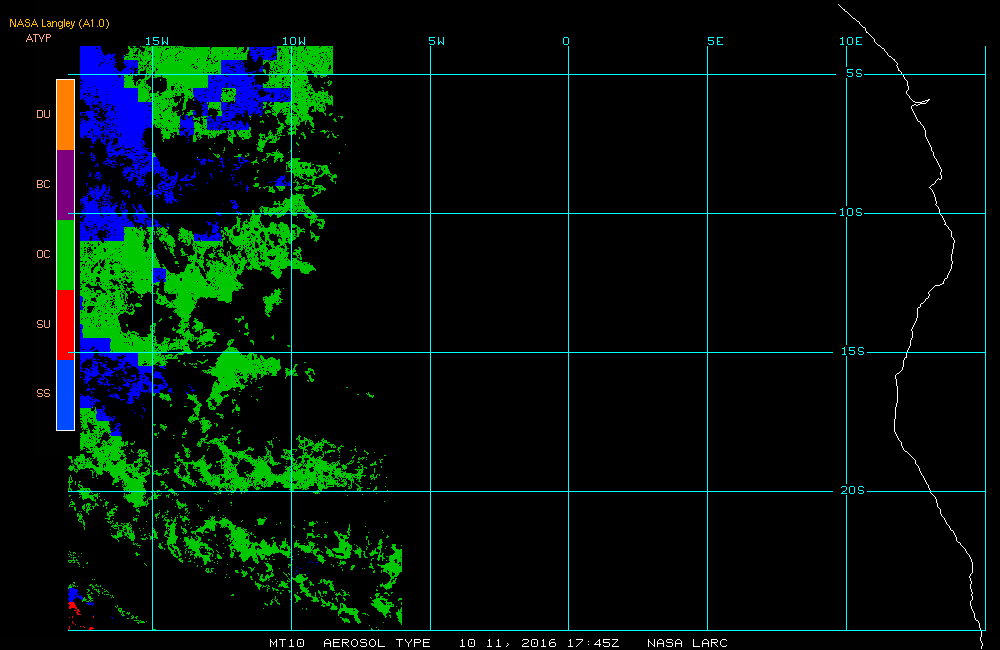Click the 15S latitude label

[x=853, y=351]
